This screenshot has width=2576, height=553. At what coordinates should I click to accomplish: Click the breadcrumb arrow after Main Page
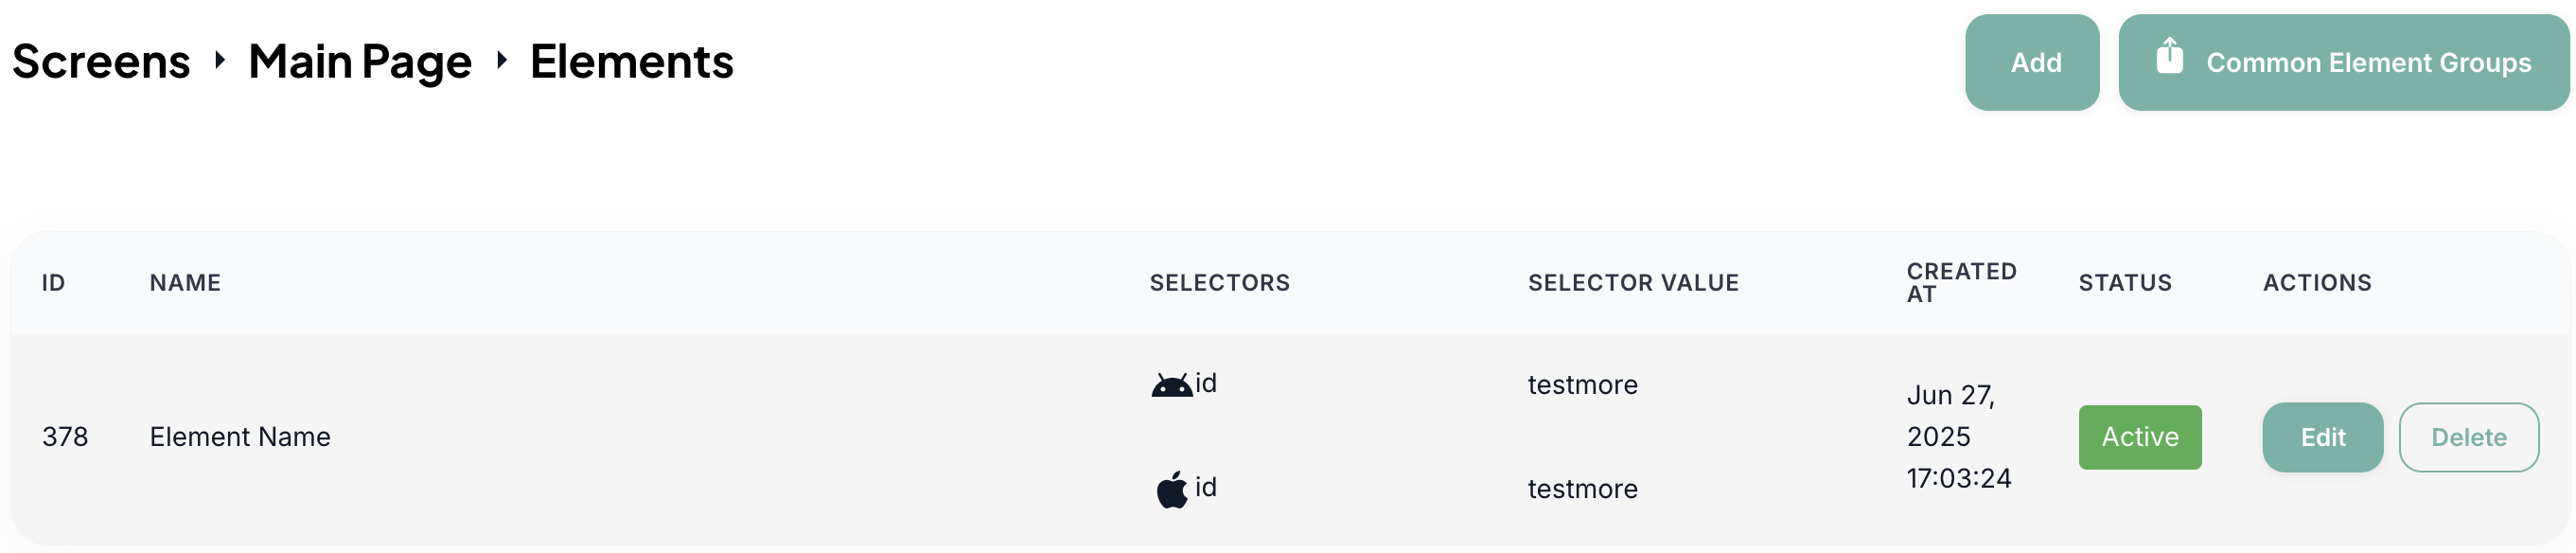click(x=502, y=61)
